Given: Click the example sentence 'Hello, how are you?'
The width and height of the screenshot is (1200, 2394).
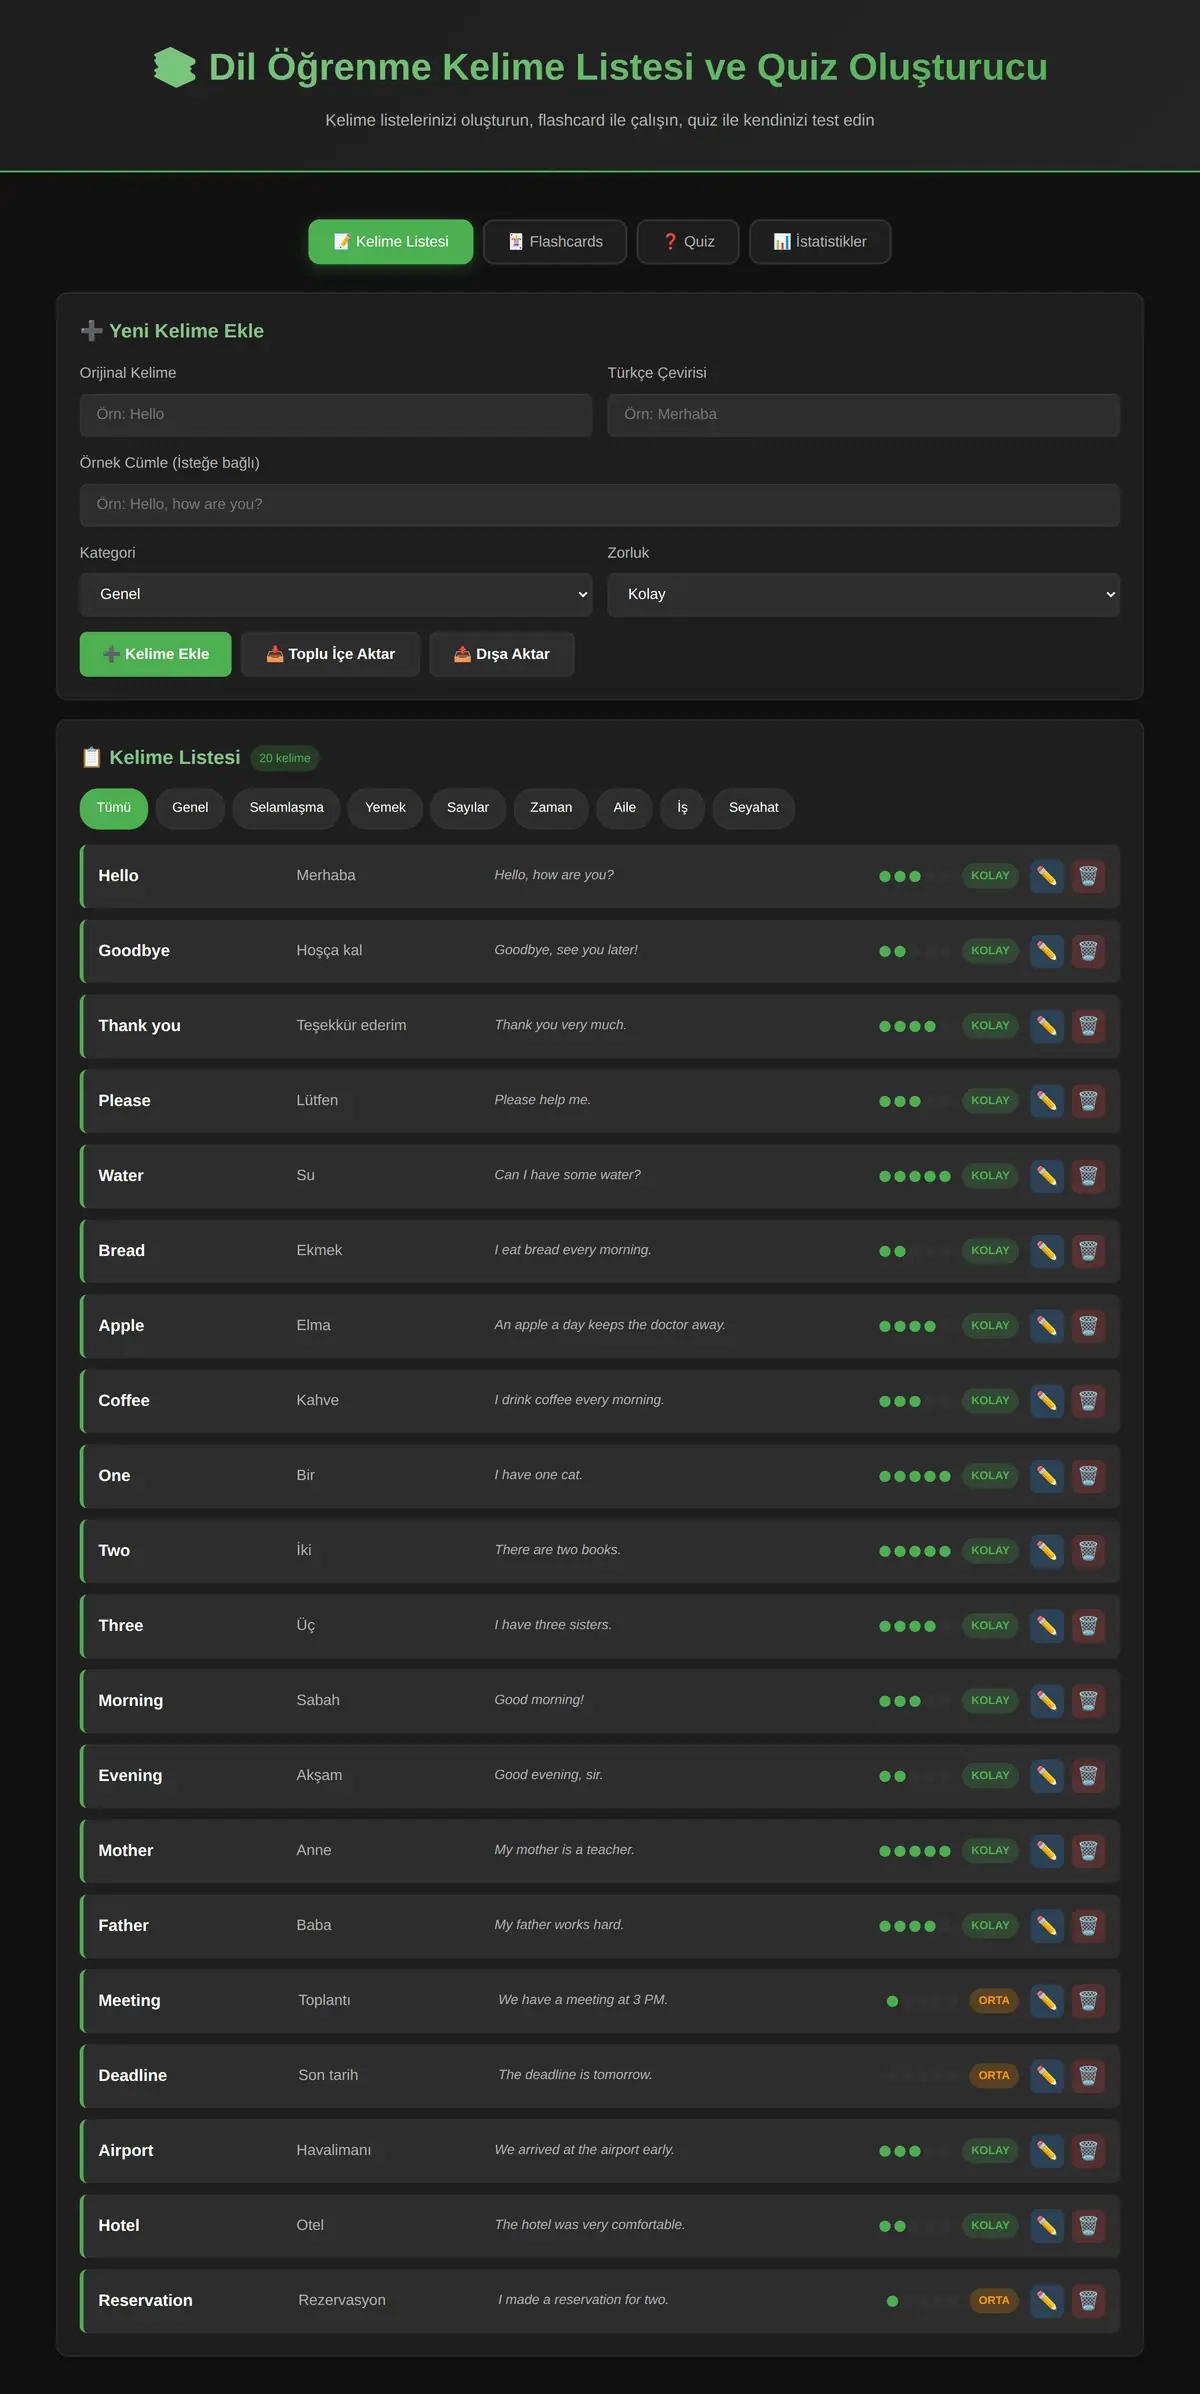Looking at the screenshot, I should [x=554, y=875].
